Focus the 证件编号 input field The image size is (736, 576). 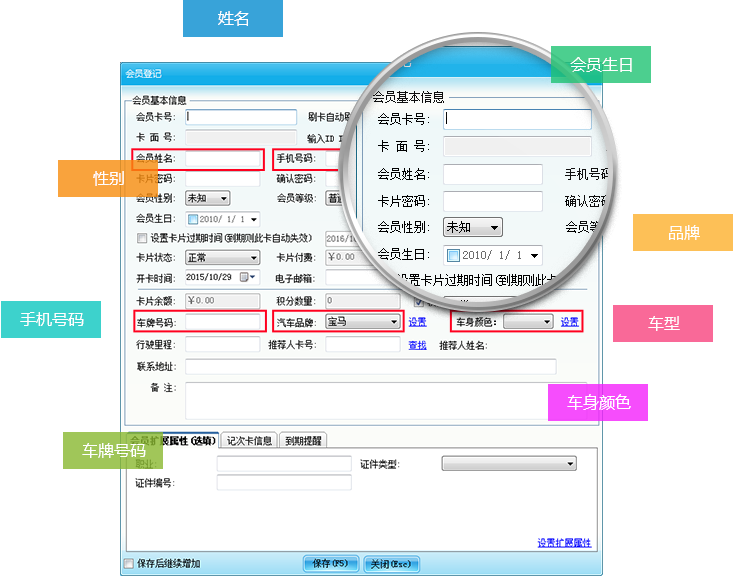tap(284, 482)
